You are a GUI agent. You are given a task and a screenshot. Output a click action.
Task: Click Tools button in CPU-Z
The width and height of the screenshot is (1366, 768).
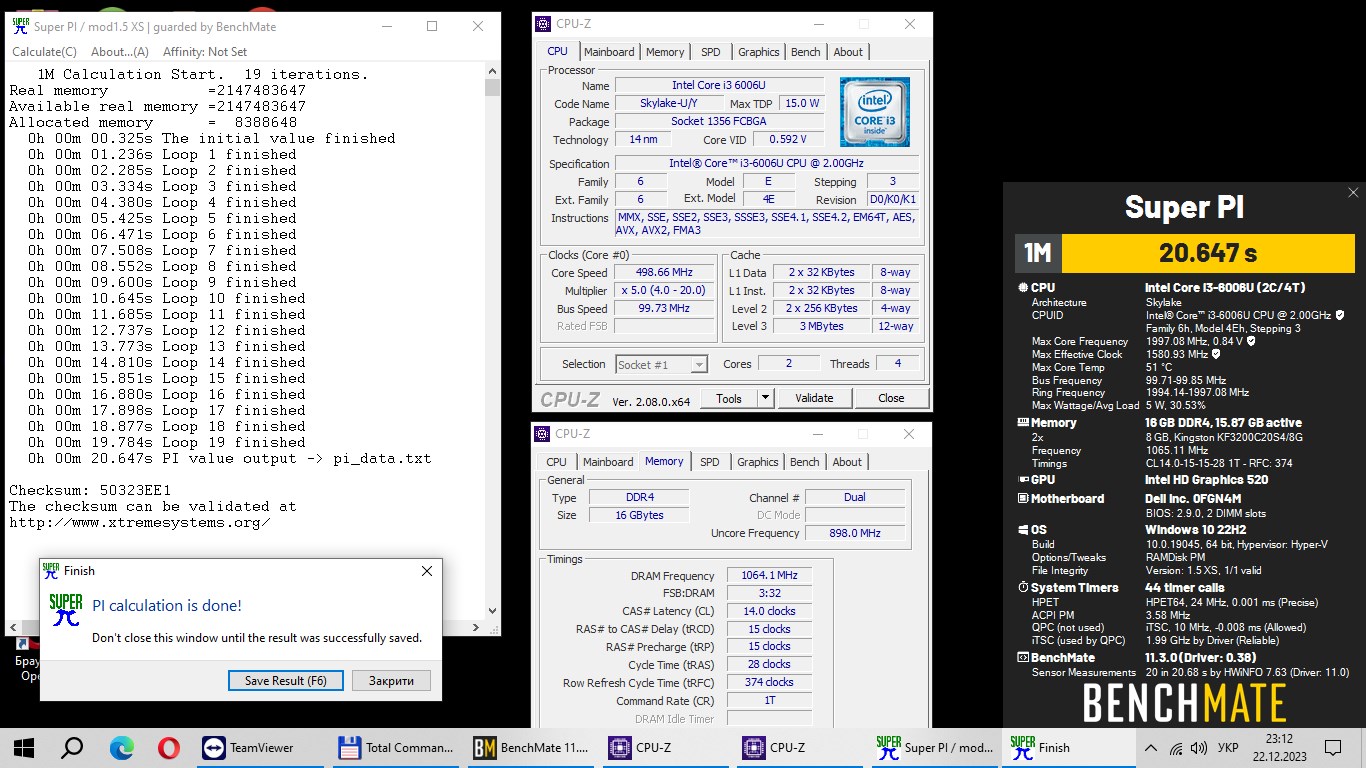click(x=729, y=398)
